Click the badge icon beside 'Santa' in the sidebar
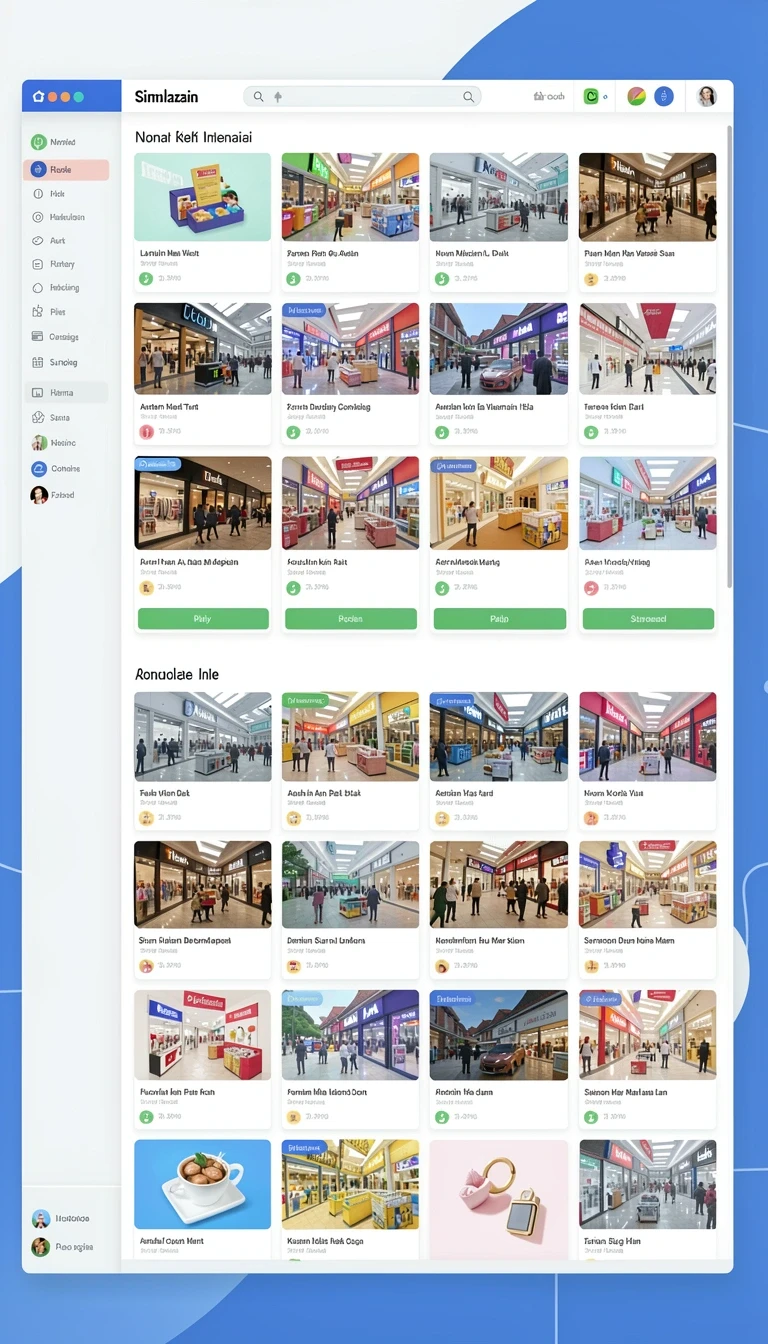 tap(38, 418)
